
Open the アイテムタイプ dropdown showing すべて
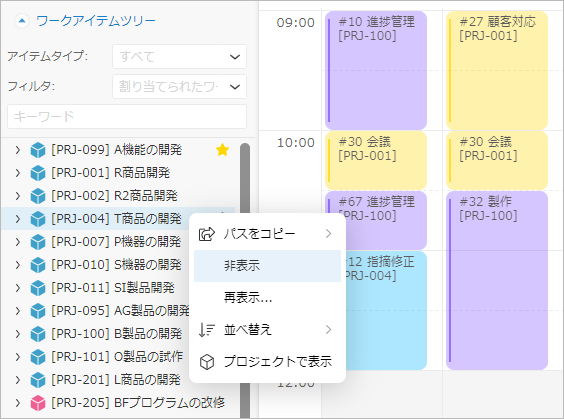(x=179, y=56)
